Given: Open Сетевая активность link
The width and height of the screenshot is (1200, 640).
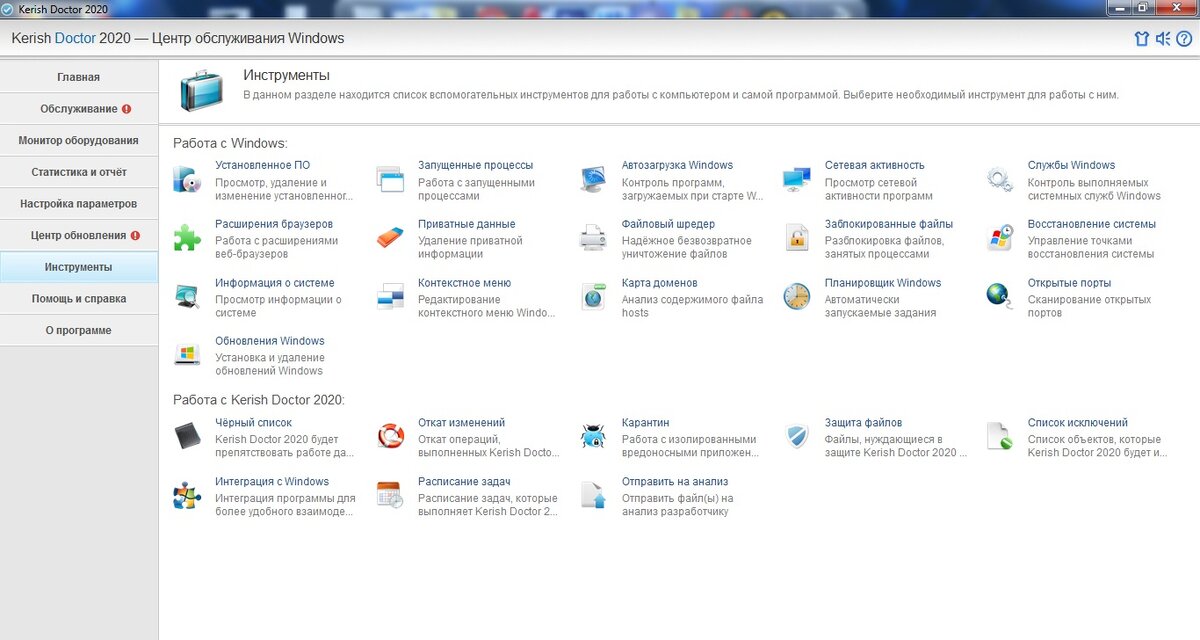Looking at the screenshot, I should pyautogui.click(x=874, y=166).
